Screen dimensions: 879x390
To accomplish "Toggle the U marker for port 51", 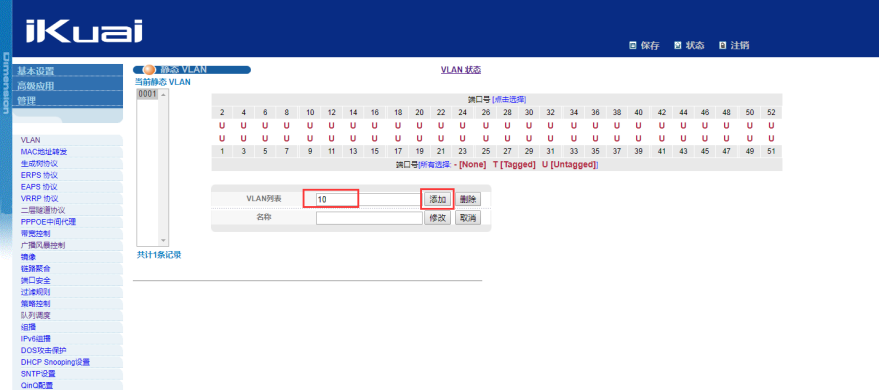I will [771, 138].
